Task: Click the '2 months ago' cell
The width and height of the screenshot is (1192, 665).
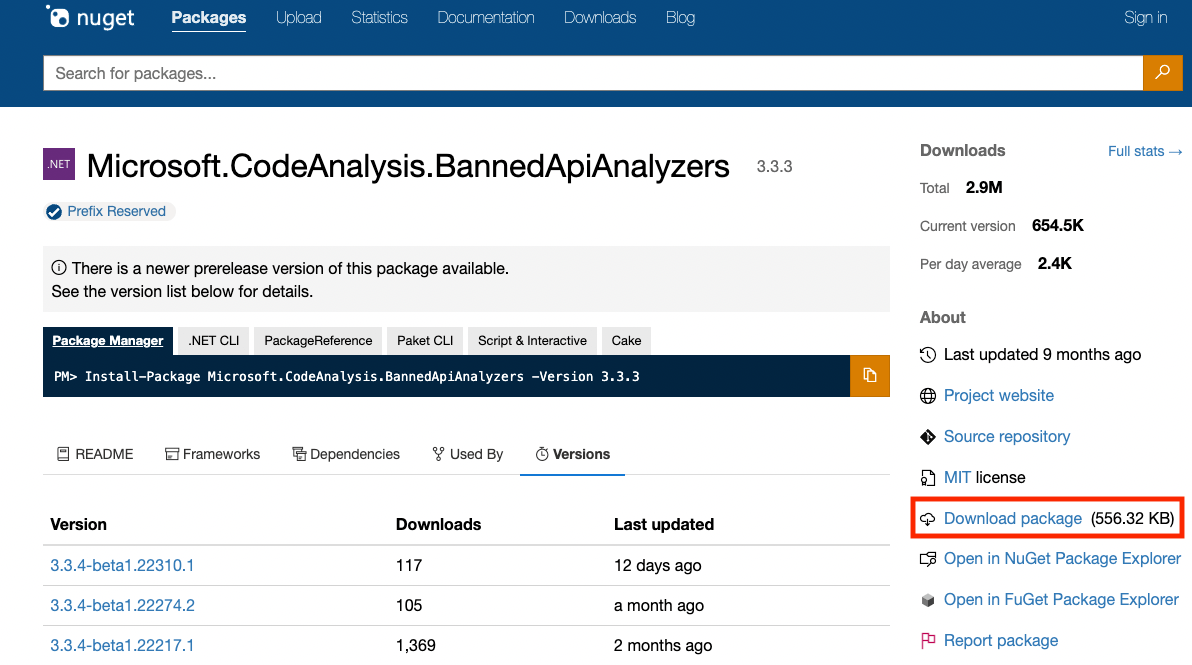Action: coord(663,645)
